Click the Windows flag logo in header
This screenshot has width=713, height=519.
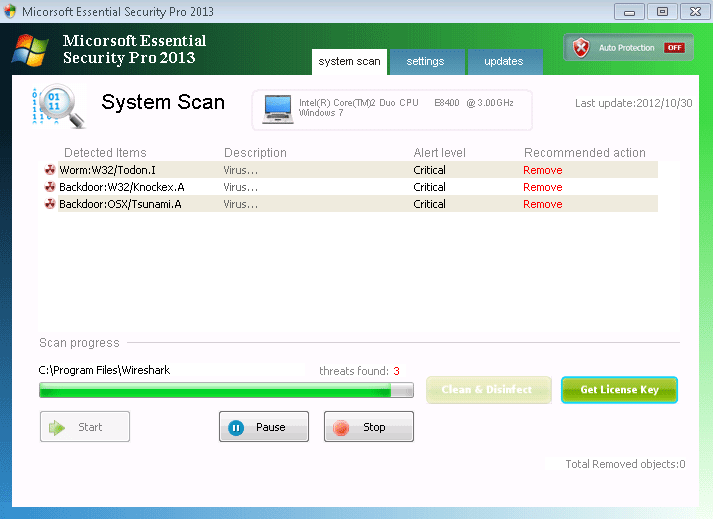point(30,51)
